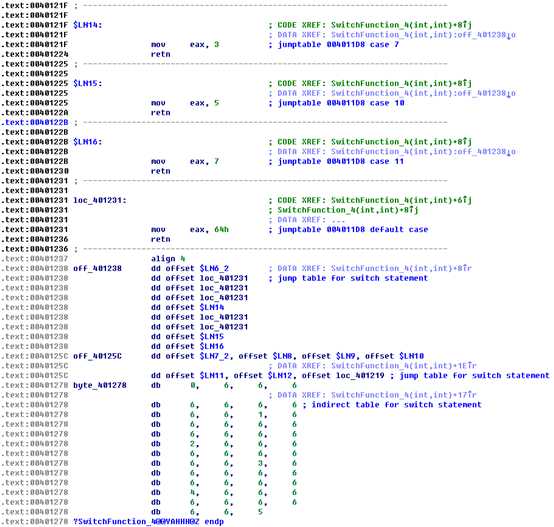Click the 'jumptable 004011D8 default case' comment
Screen dimensions: 554x527
(353, 230)
